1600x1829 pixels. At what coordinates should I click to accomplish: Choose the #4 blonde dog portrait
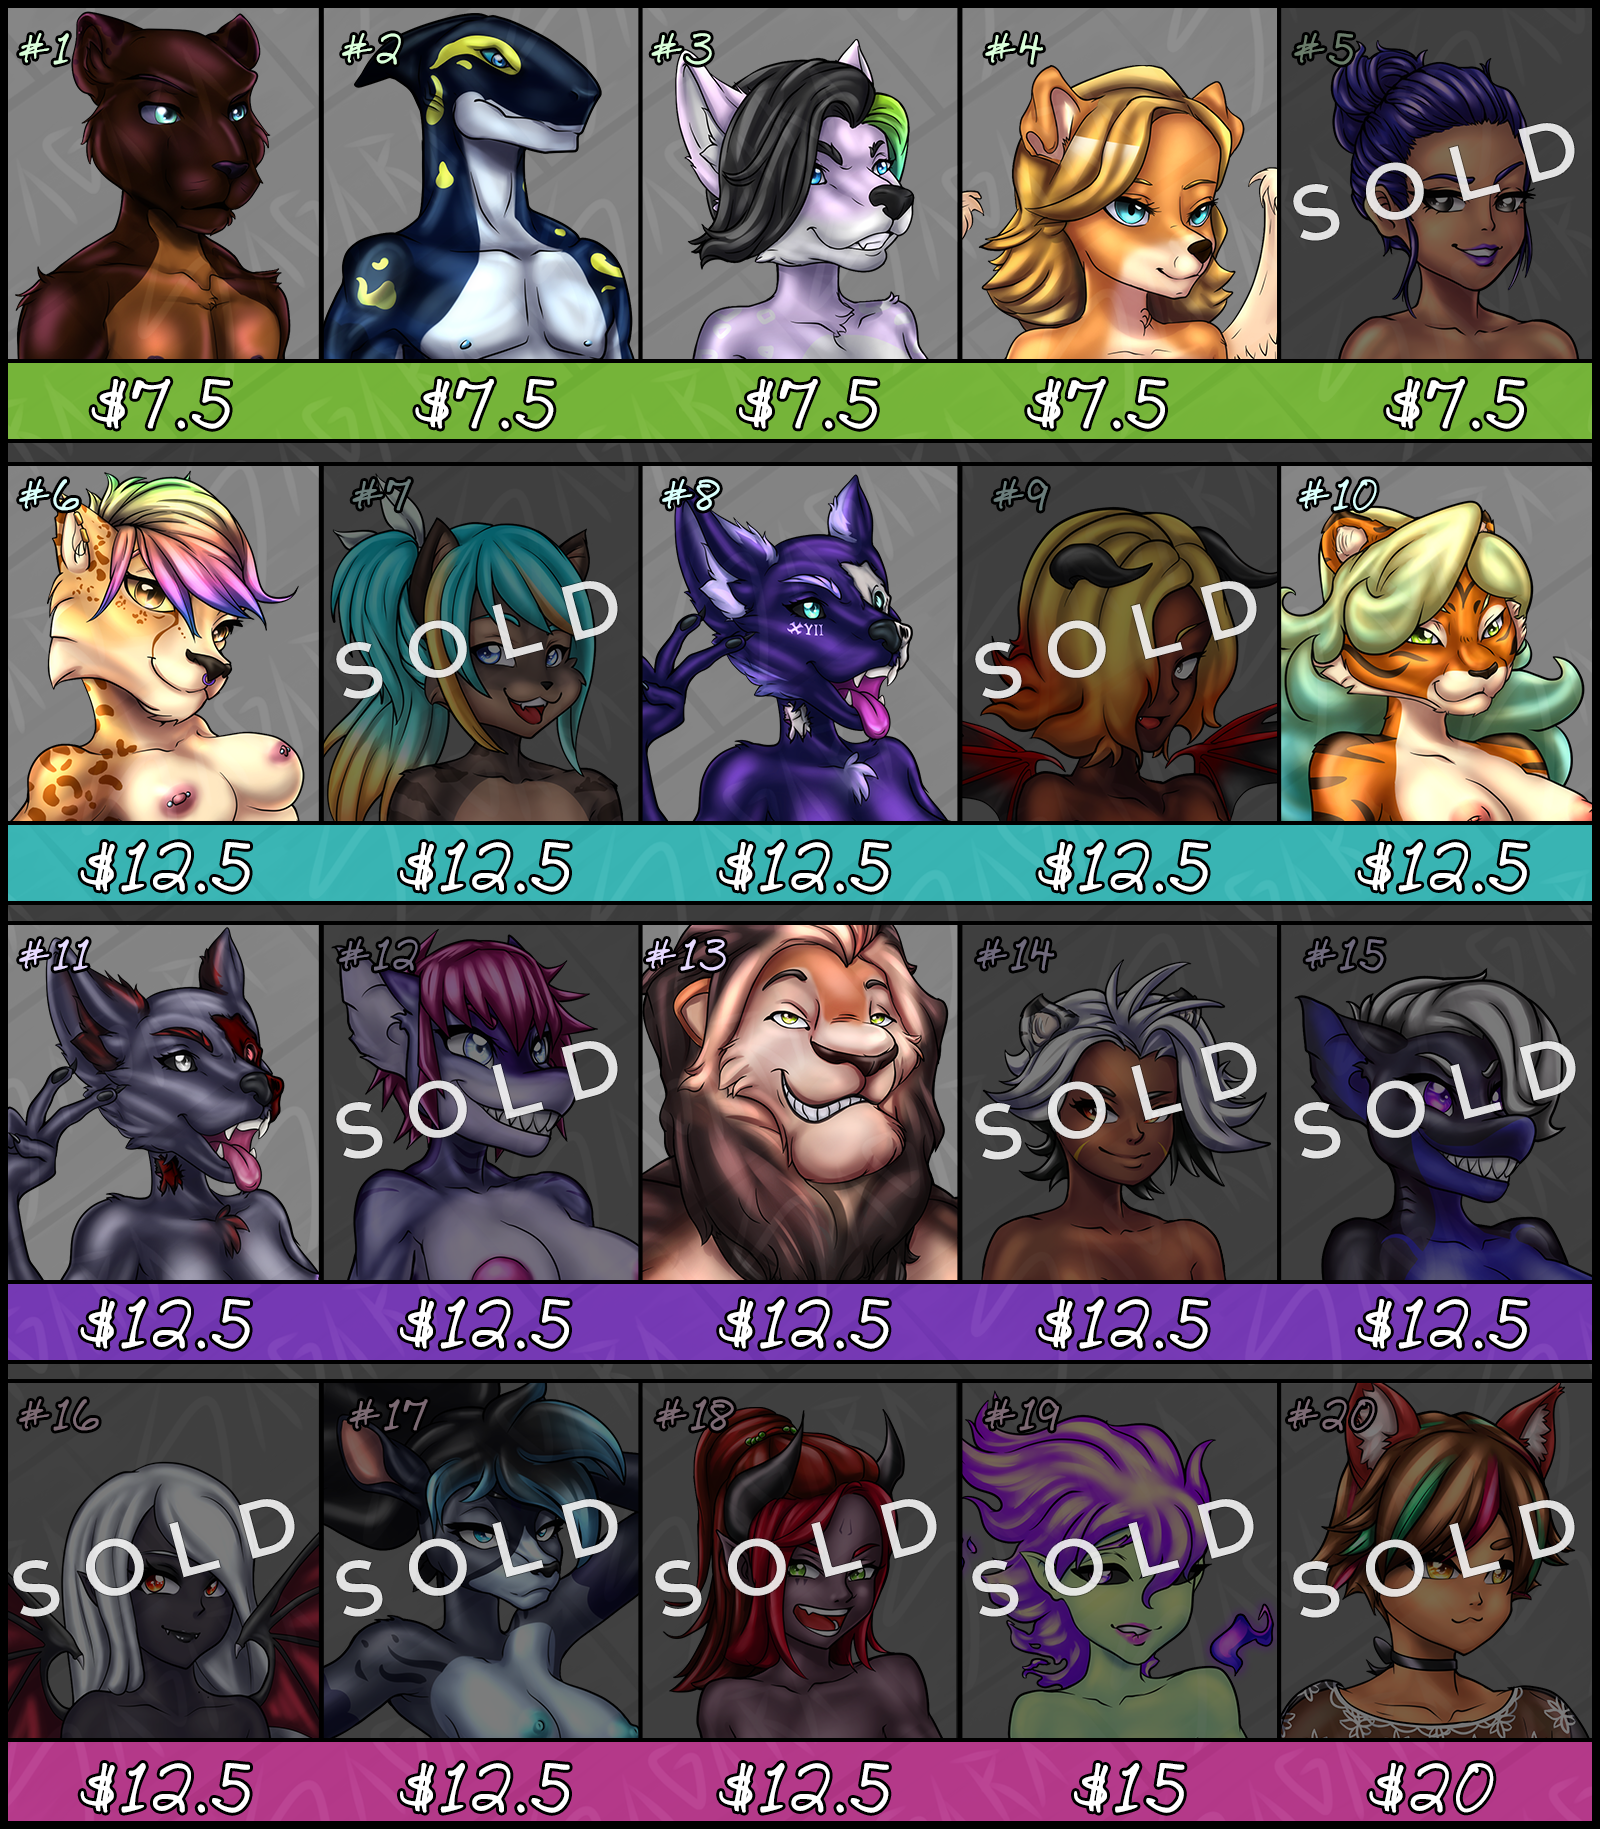tap(1119, 184)
